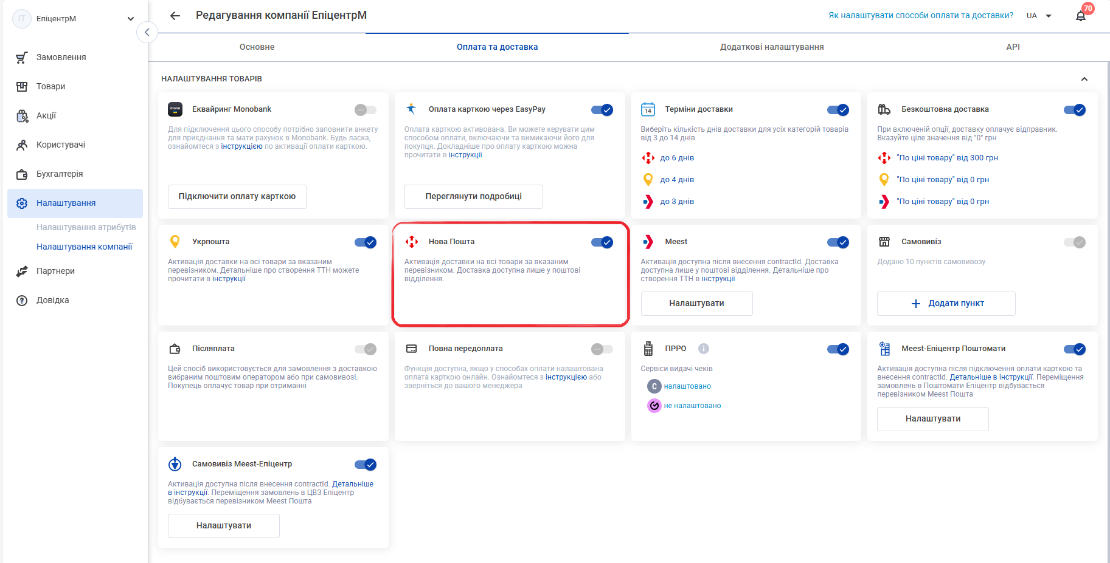Open the інструкції link in the Укрпошта card
The width and height of the screenshot is (1110, 563).
(230, 279)
